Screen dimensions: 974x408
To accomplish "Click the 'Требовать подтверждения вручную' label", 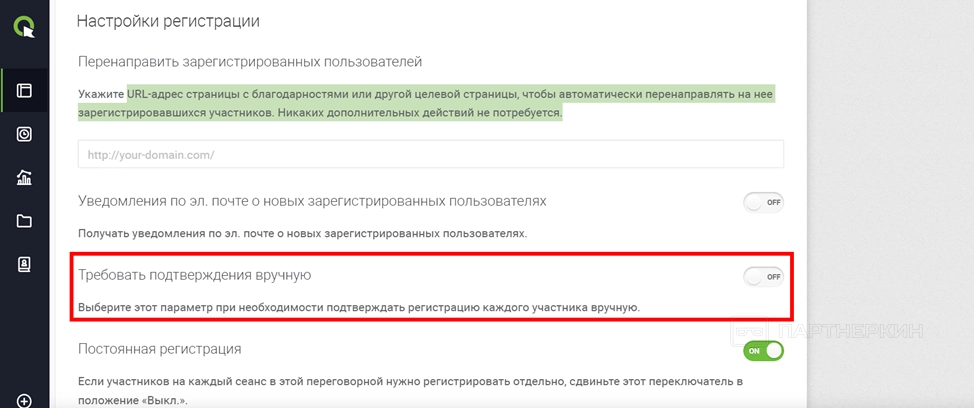I will [195, 275].
